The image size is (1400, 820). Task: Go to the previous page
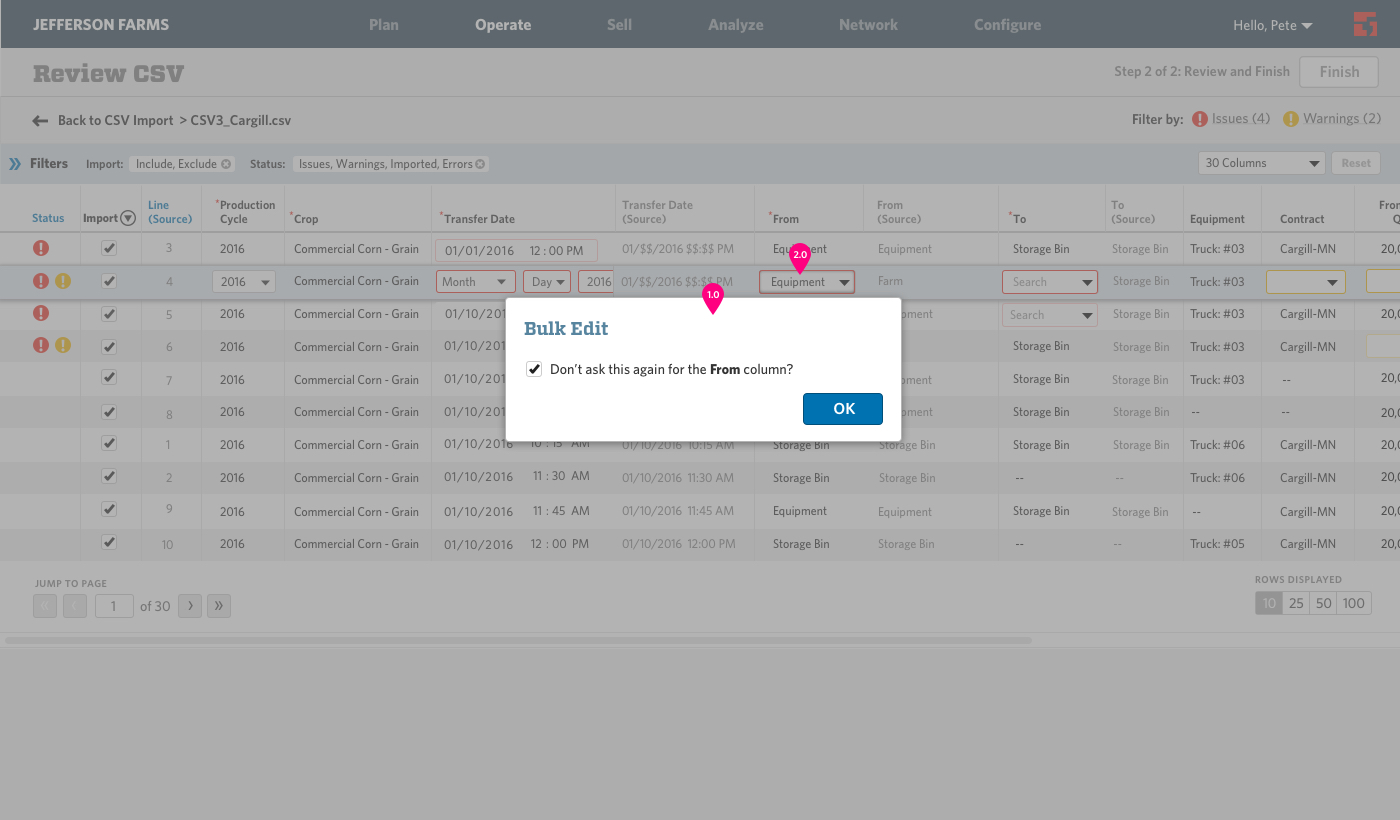pyautogui.click(x=75, y=605)
